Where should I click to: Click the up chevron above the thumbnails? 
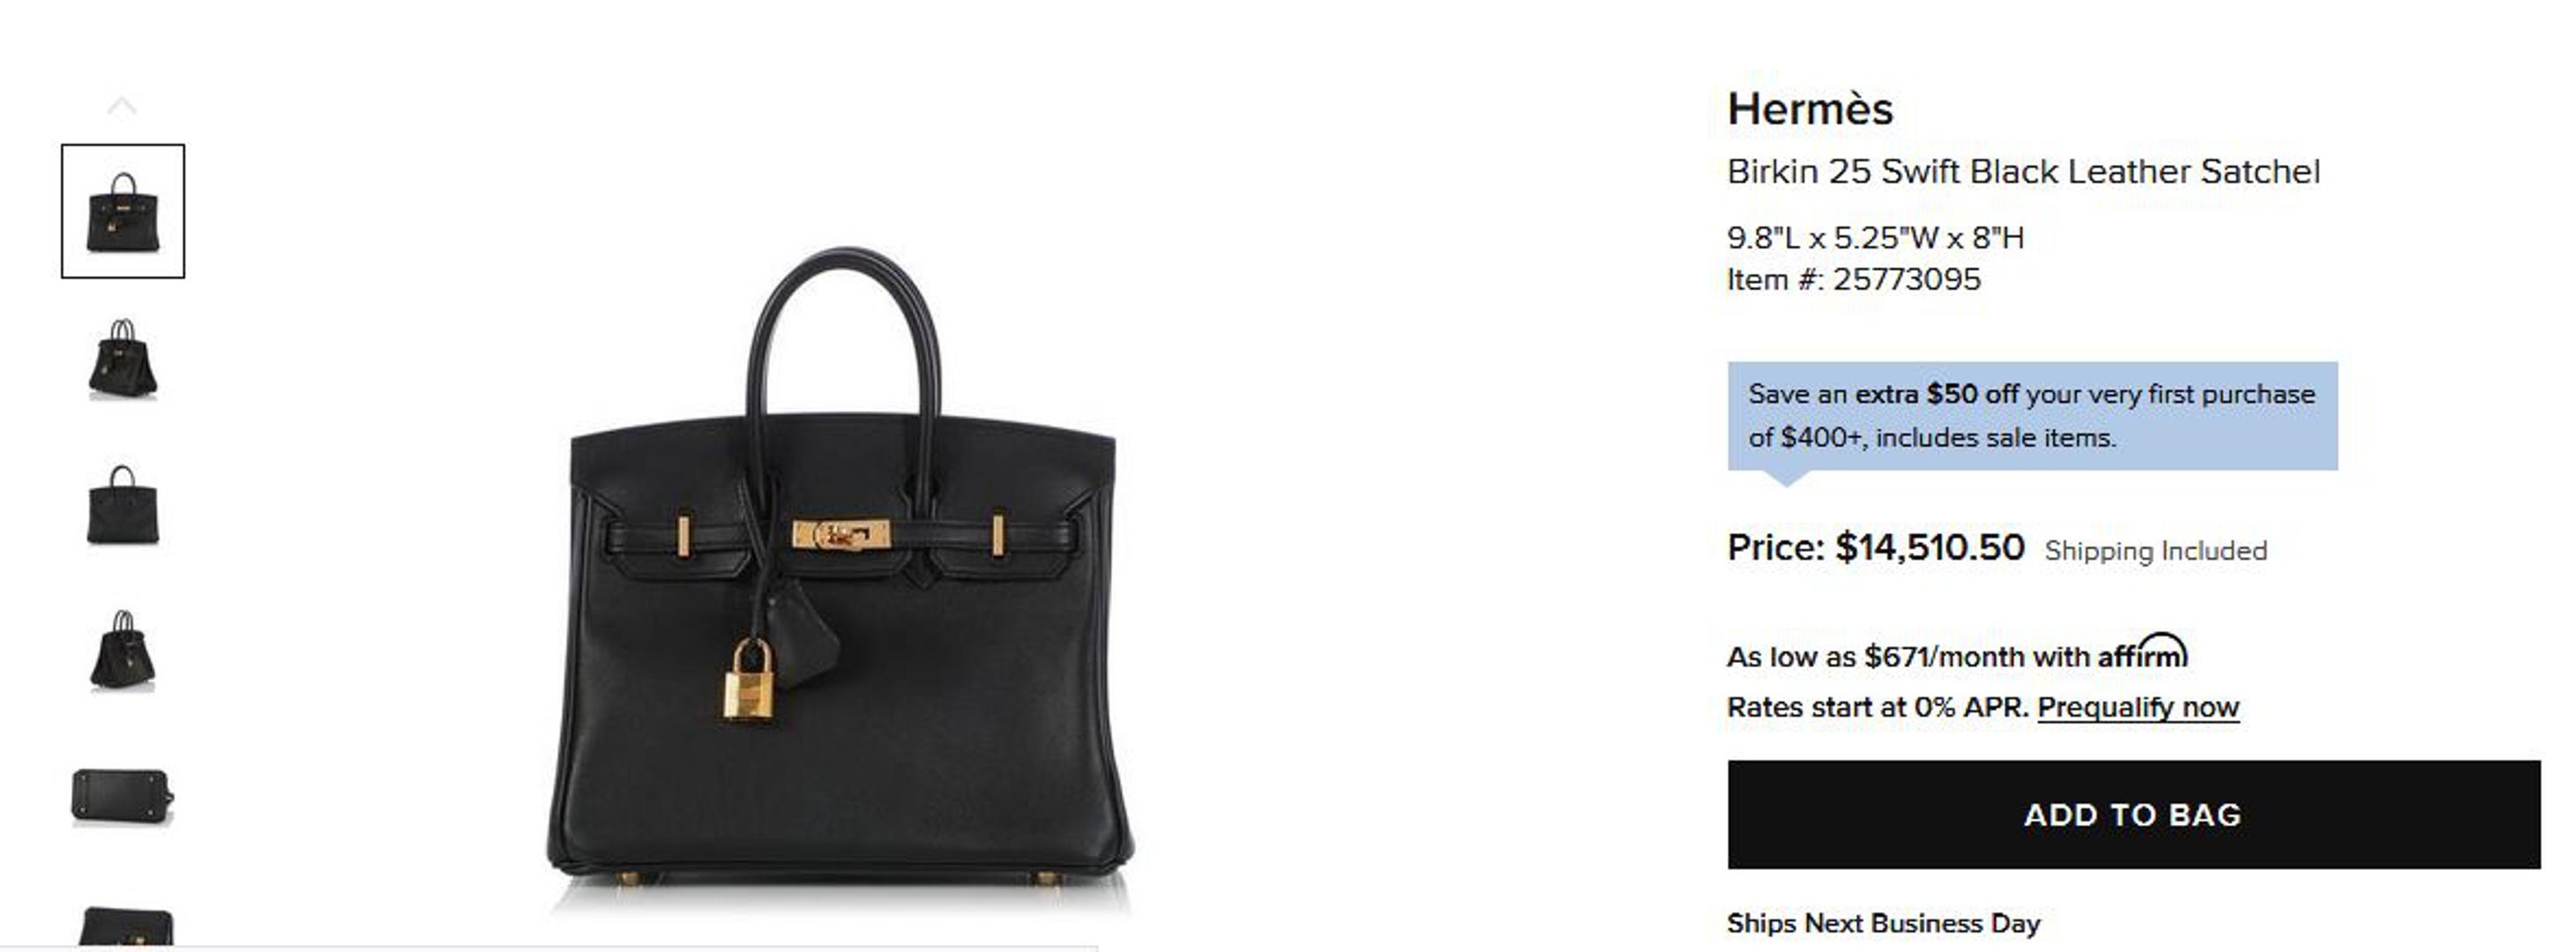click(122, 106)
